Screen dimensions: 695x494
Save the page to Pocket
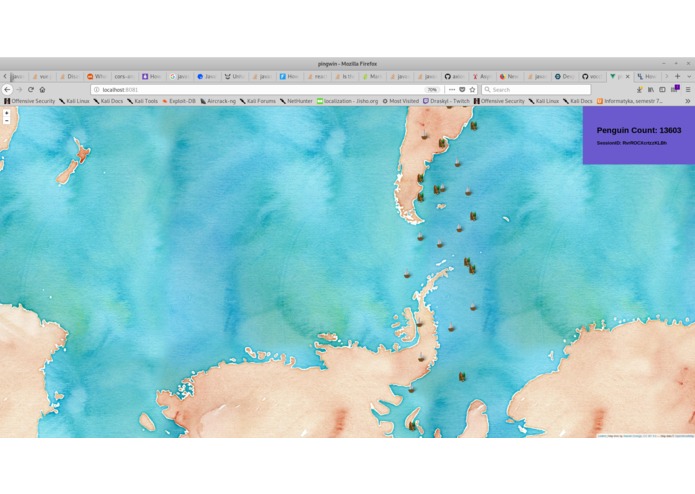[462, 89]
